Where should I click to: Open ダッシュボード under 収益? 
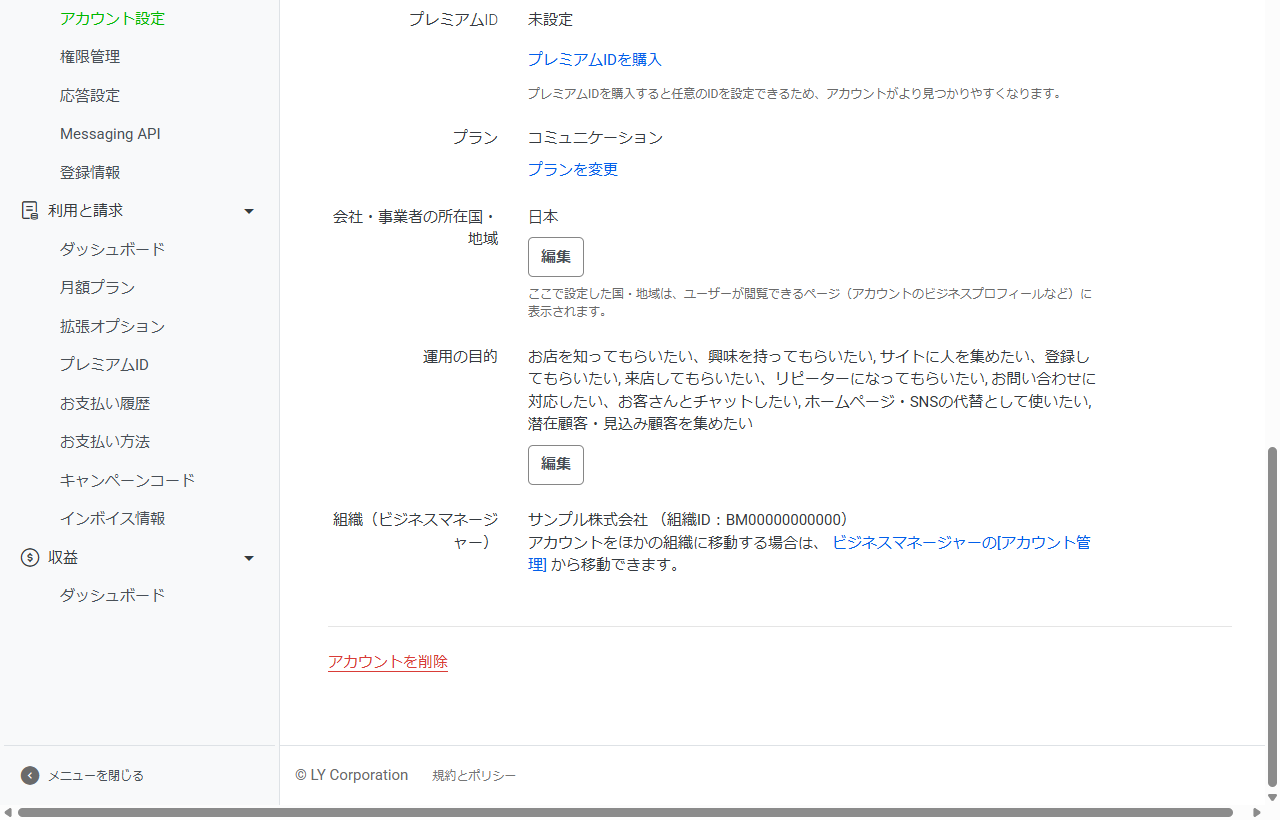click(x=112, y=596)
